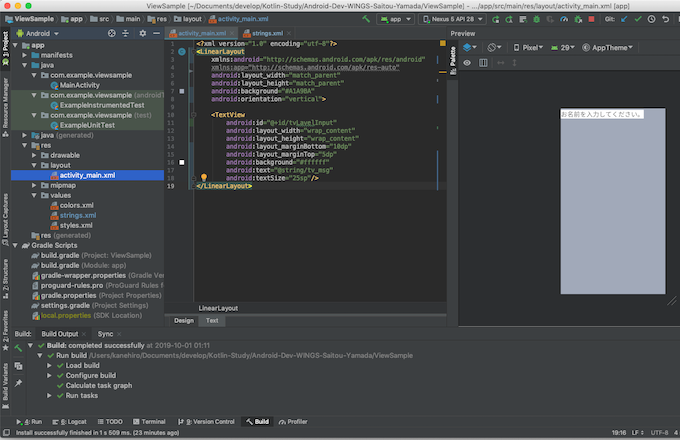Hide the Project panel with minus icon
Screen dimensions: 680x440
(x=156, y=33)
